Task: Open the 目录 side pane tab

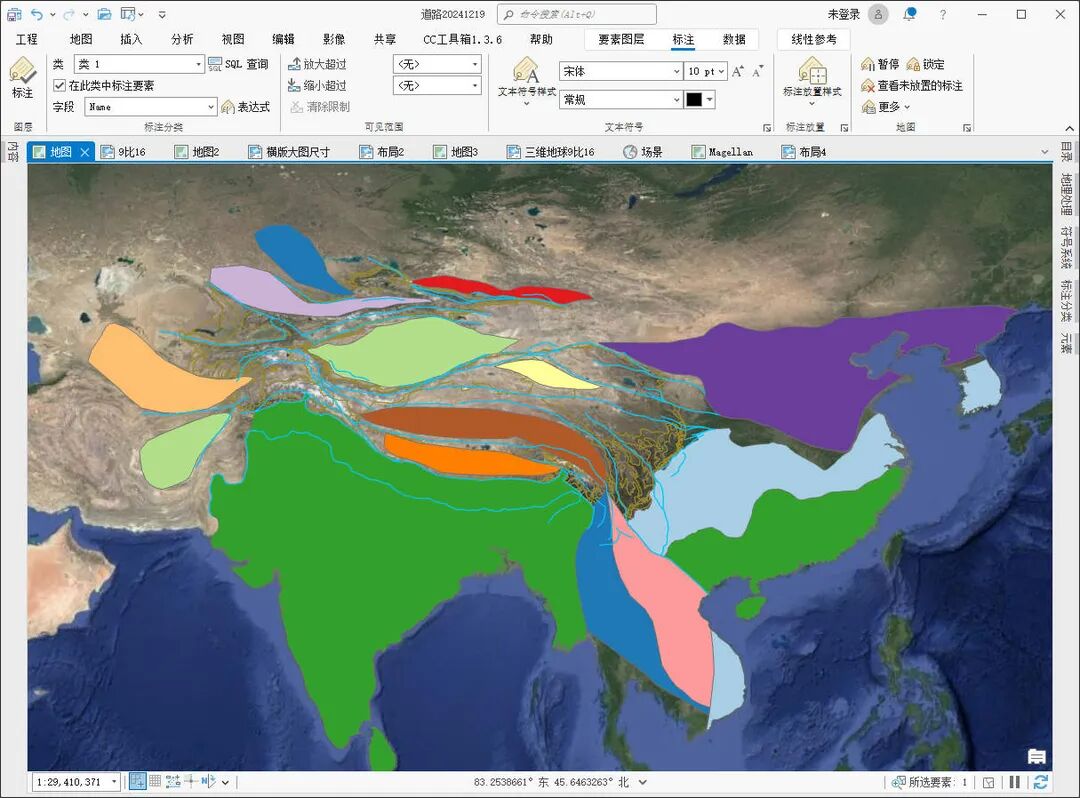Action: tap(1066, 152)
